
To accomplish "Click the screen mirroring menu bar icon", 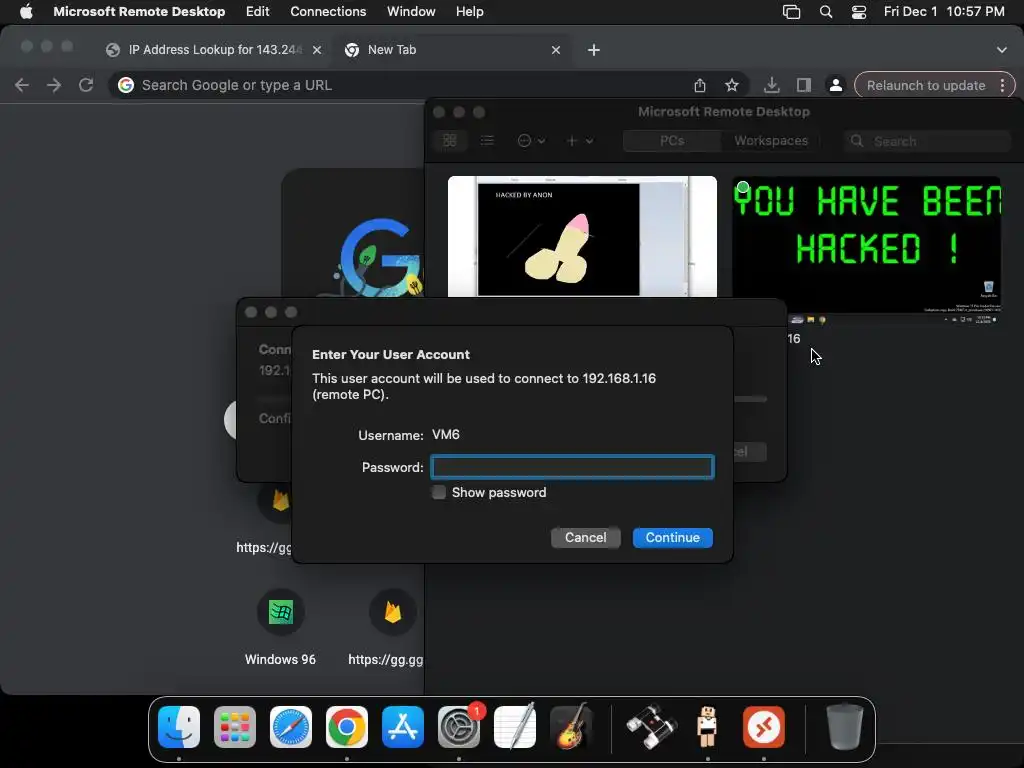I will 792,12.
